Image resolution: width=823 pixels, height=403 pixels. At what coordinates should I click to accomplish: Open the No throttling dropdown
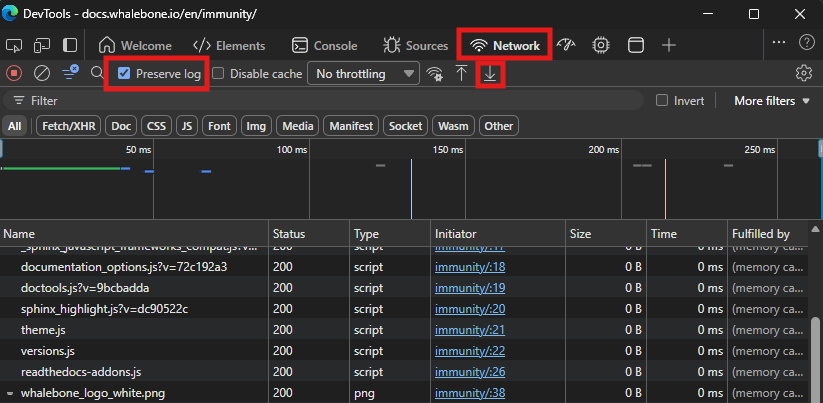[x=363, y=73]
